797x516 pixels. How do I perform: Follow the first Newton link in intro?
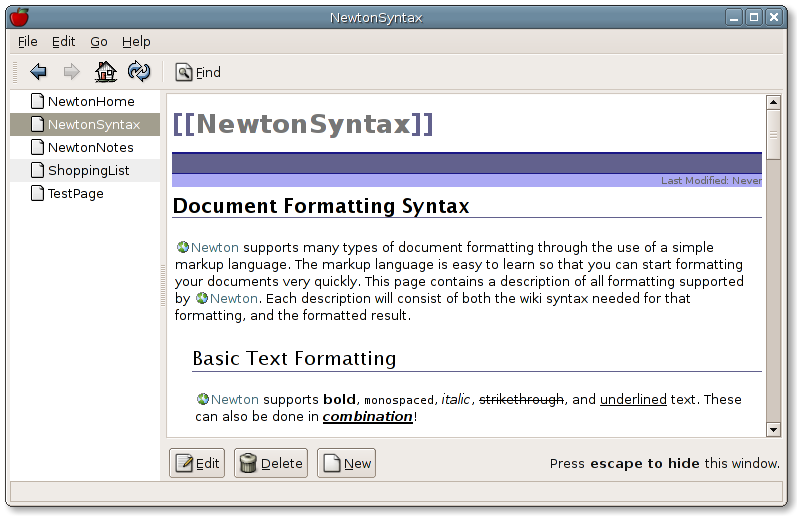click(214, 247)
